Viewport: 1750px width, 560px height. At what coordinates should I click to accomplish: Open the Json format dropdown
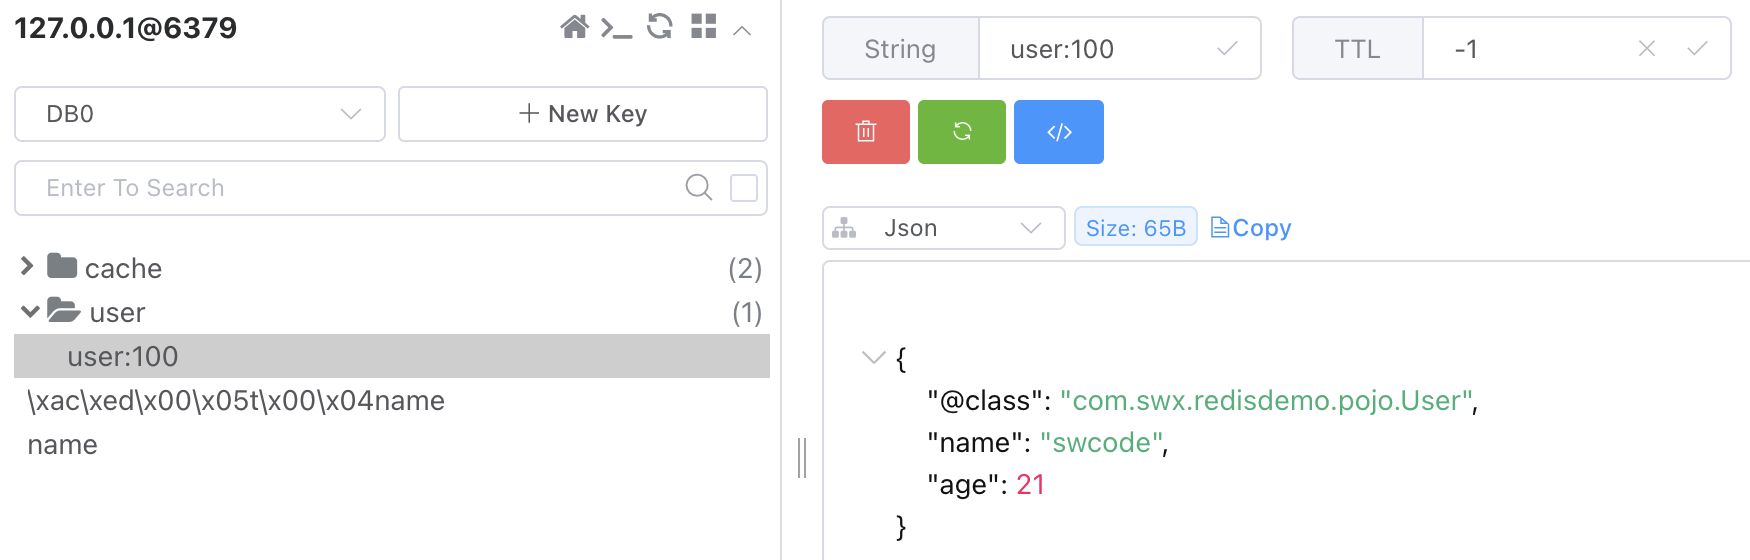[943, 228]
